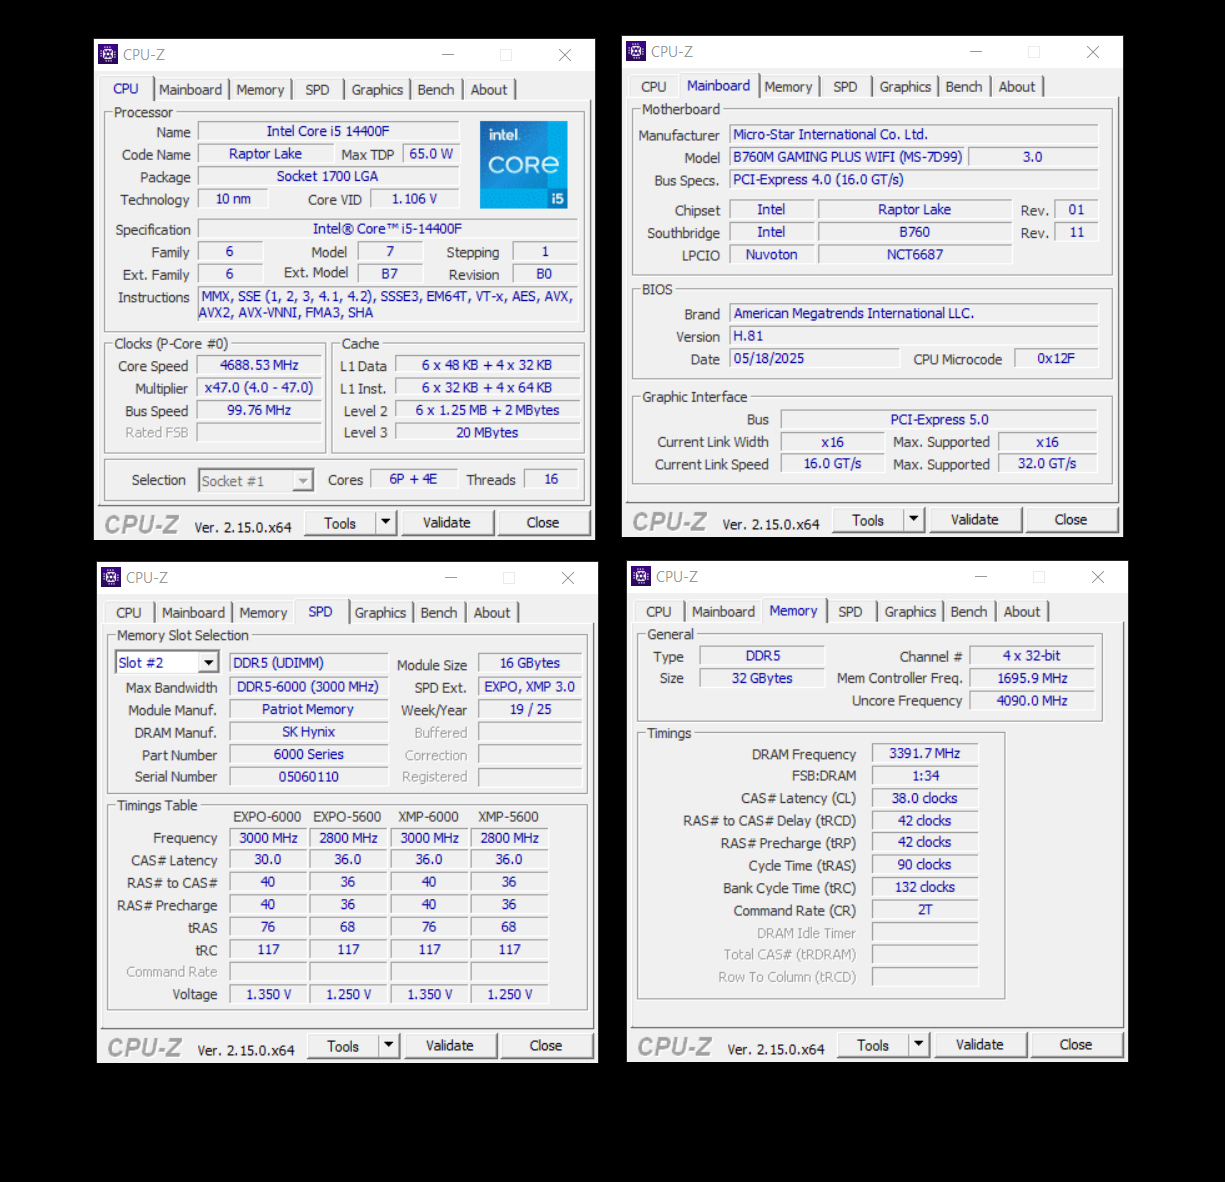Click the CPU-Z app icon in the Mainboard window title bar
The width and height of the screenshot is (1225, 1182).
pyautogui.click(x=636, y=51)
